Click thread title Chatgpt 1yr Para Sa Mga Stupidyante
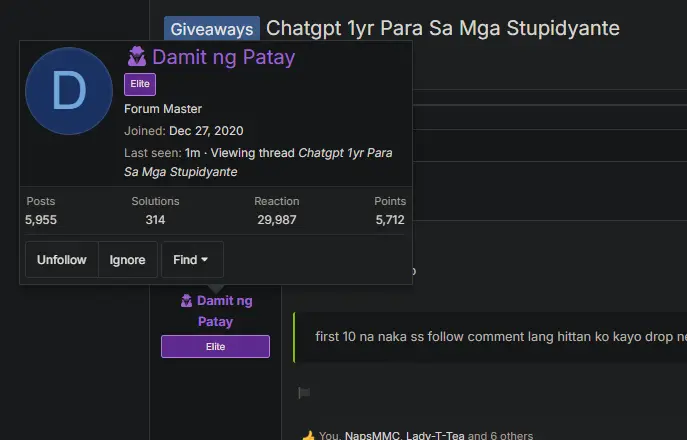Image resolution: width=687 pixels, height=440 pixels. pos(443,28)
